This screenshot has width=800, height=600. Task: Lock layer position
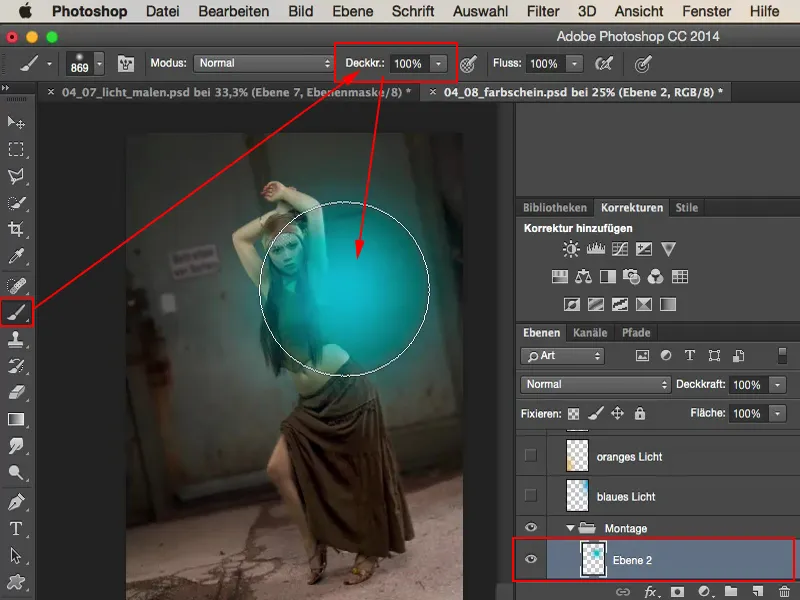pyautogui.click(x=617, y=413)
